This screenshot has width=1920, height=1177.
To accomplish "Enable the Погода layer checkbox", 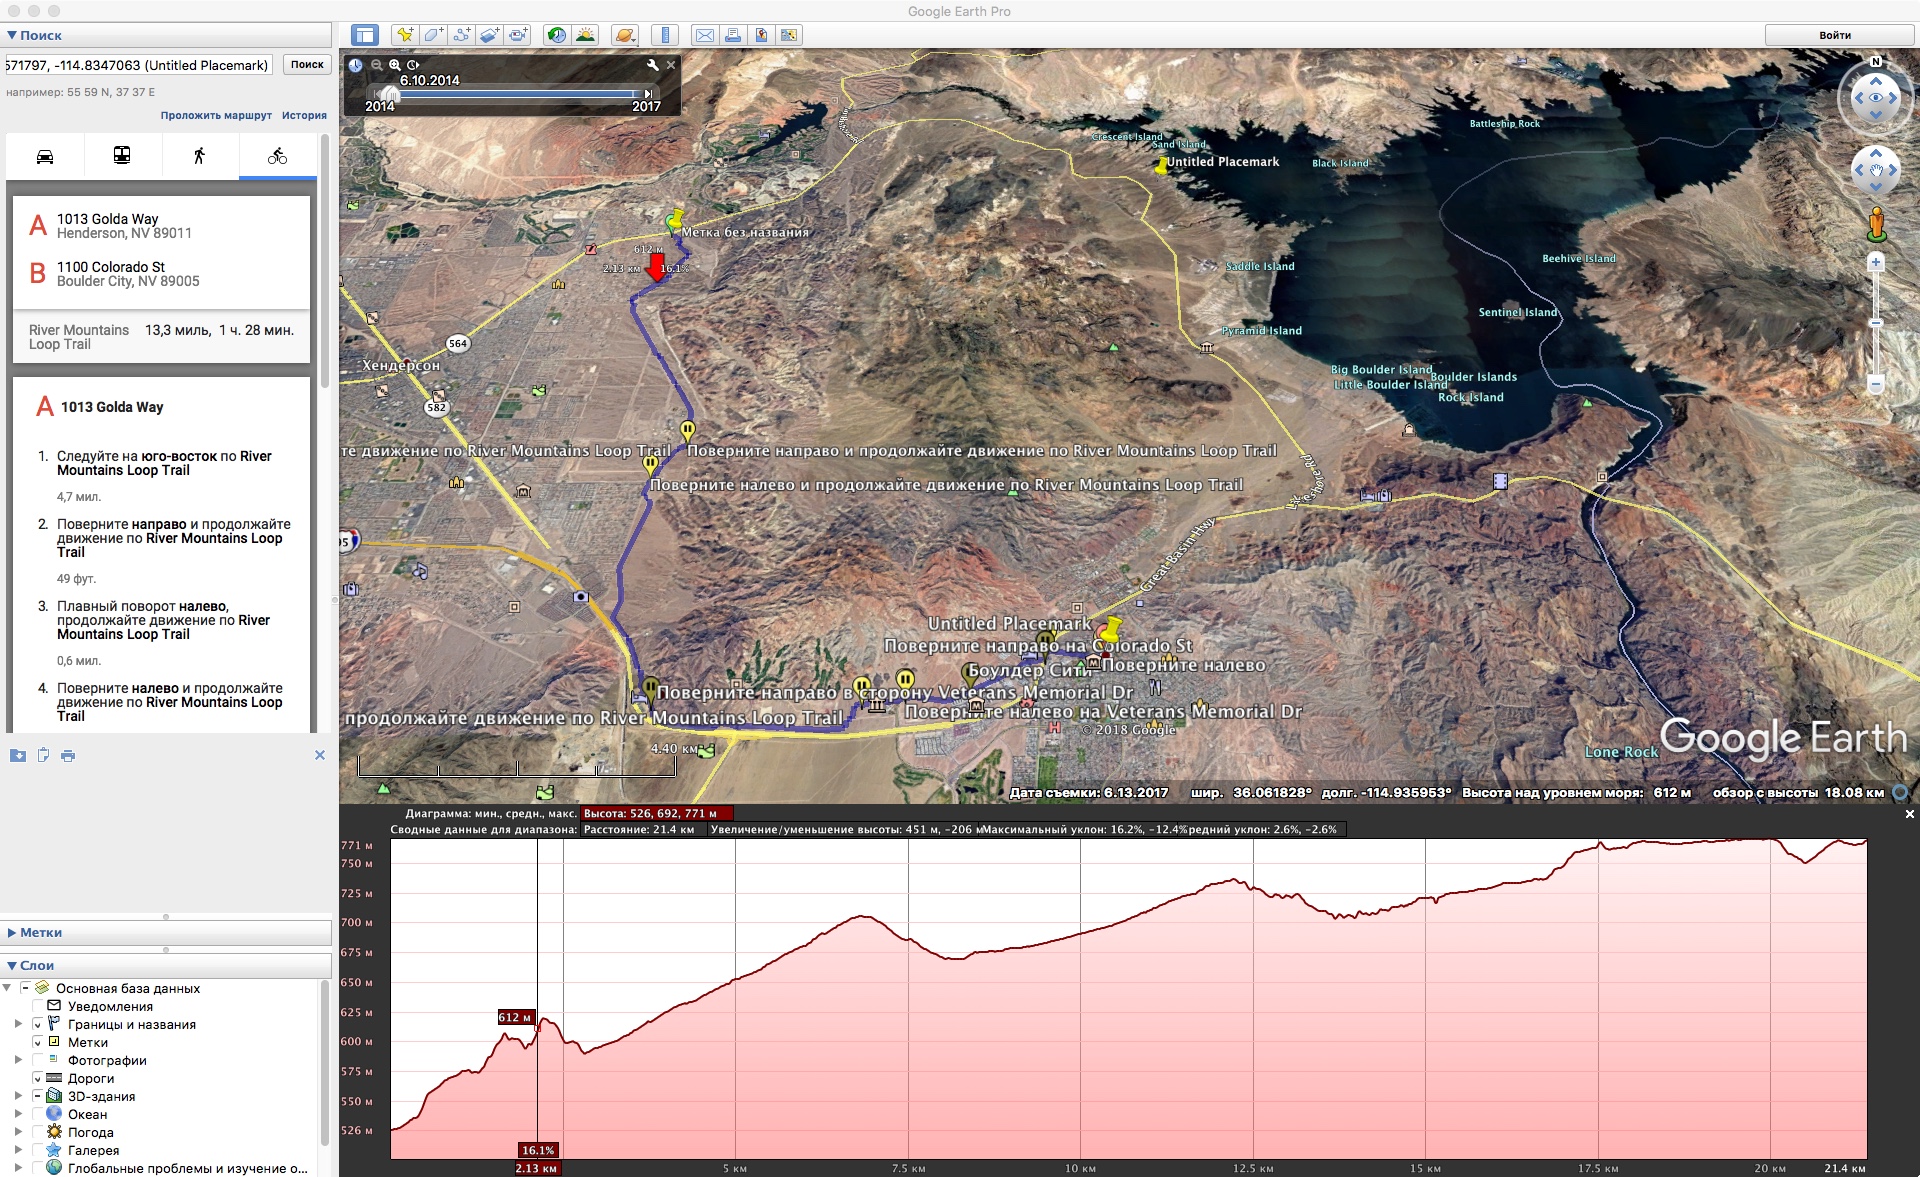I will click(x=38, y=1132).
